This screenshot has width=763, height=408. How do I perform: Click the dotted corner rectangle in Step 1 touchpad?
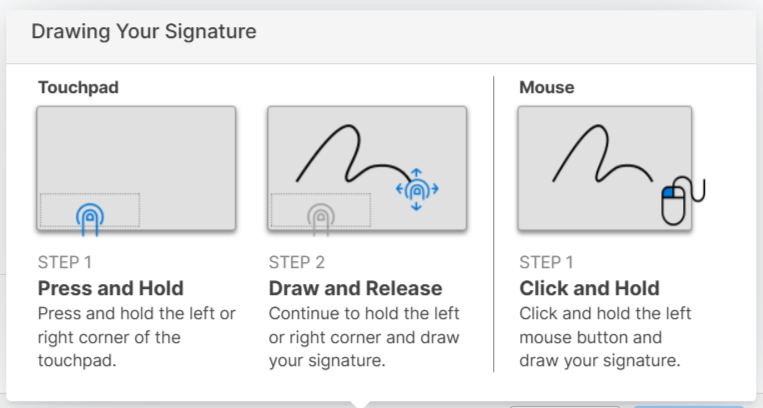tap(90, 210)
